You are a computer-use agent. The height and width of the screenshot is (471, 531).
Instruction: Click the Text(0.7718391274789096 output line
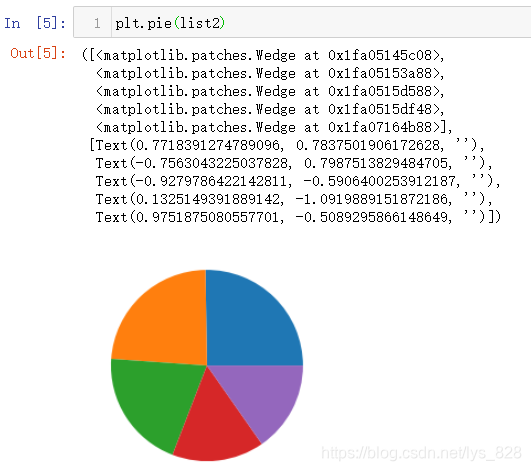[287, 145]
